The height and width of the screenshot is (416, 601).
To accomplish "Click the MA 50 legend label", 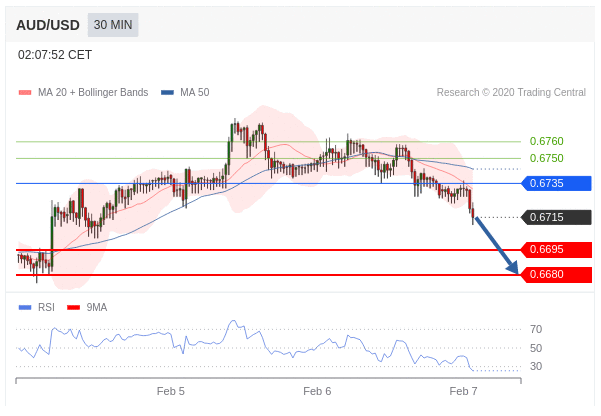I will click(195, 92).
